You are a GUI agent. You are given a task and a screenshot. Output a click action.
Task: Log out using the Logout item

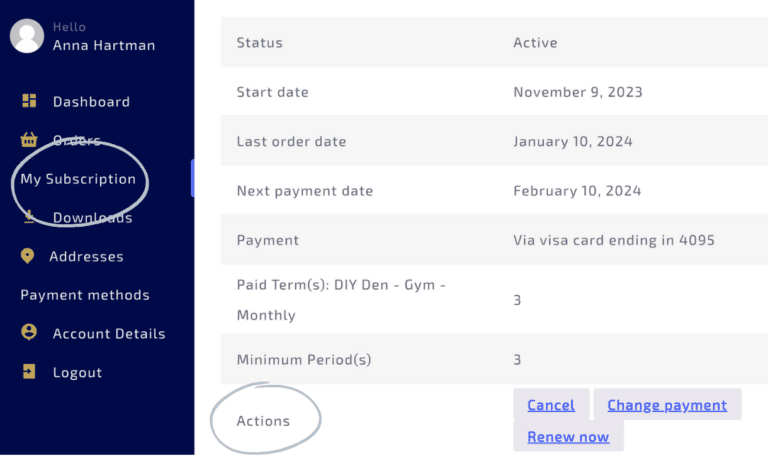click(77, 372)
